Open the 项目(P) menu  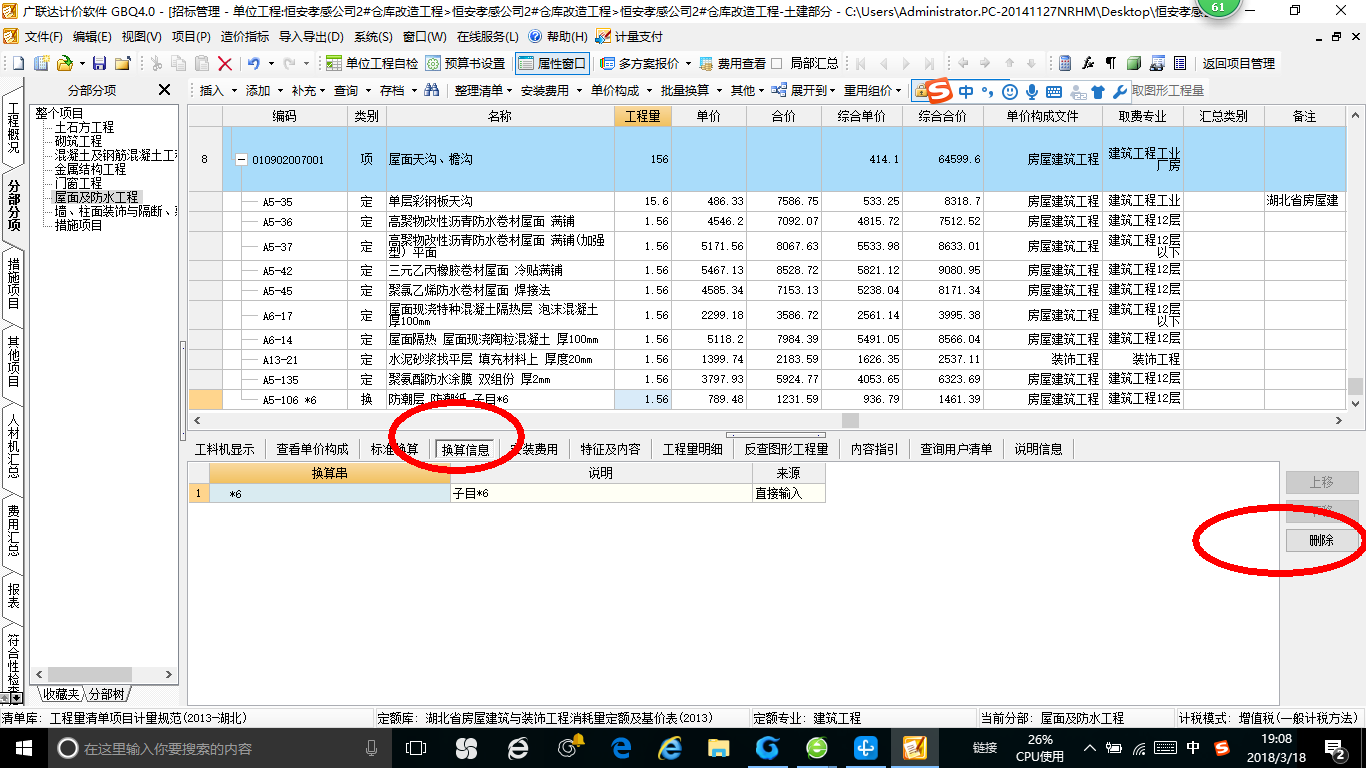[191, 36]
